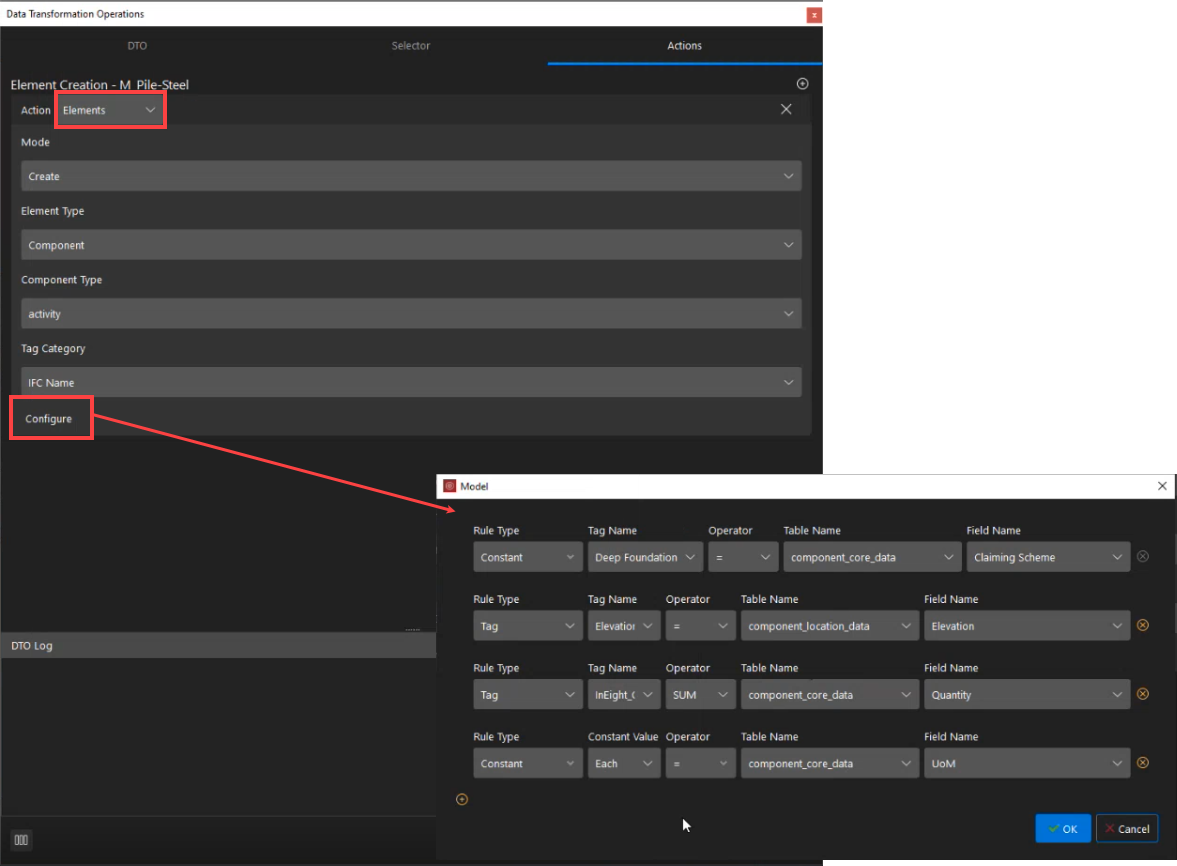Open the Action Elements dropdown
This screenshot has height=866, width=1177.
tap(110, 110)
